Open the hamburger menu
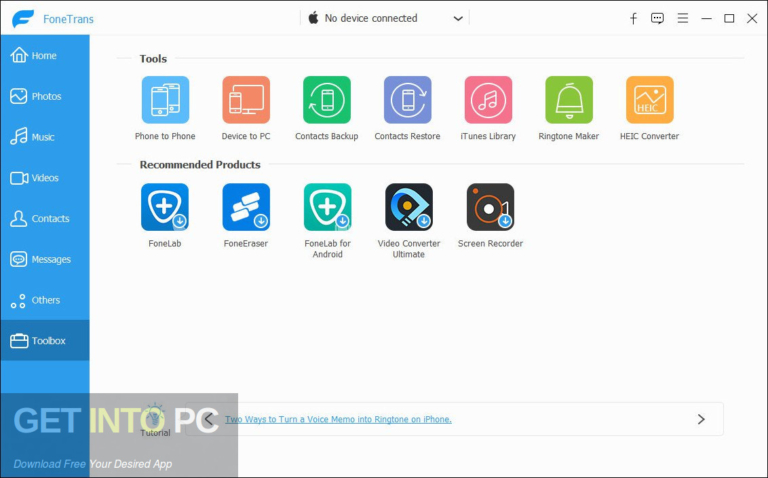 click(683, 18)
